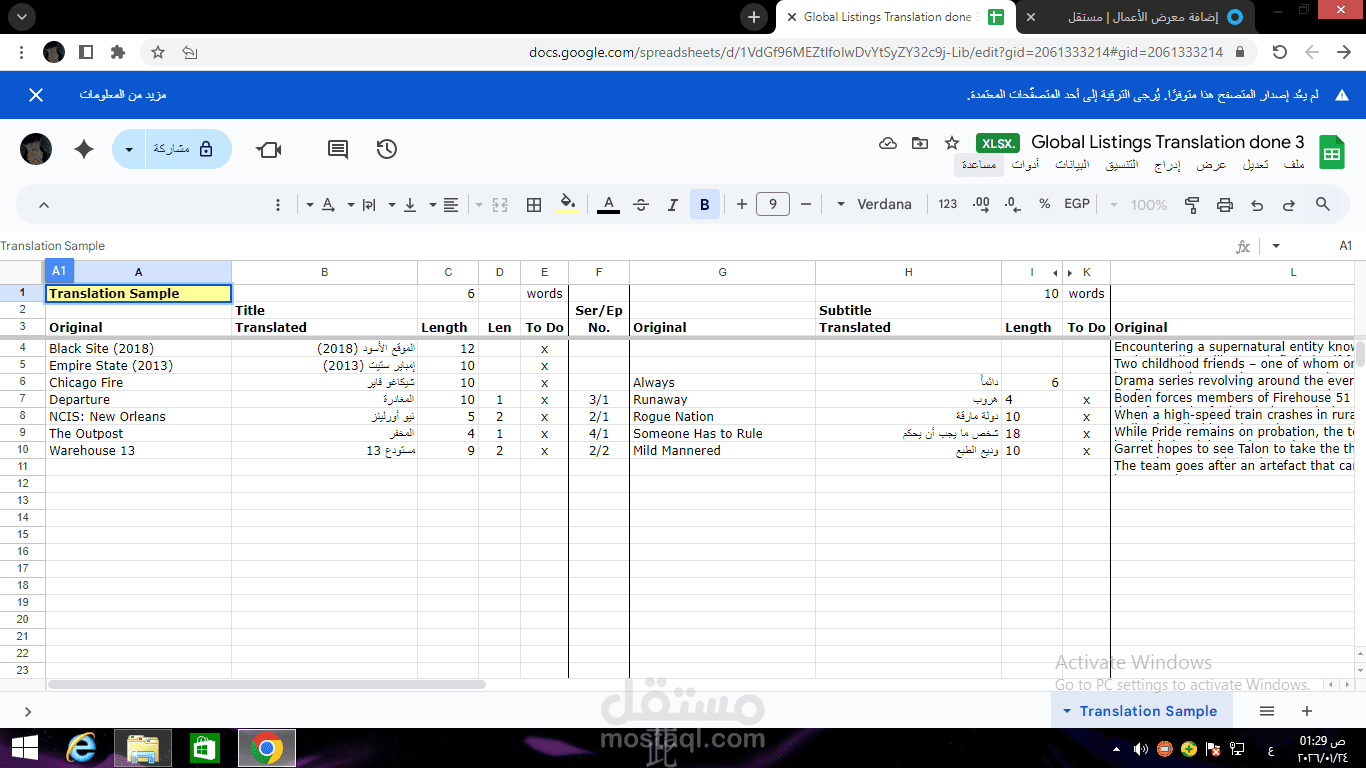The image size is (1366, 768).
Task: Format as currency with EGP button
Action: [1076, 204]
